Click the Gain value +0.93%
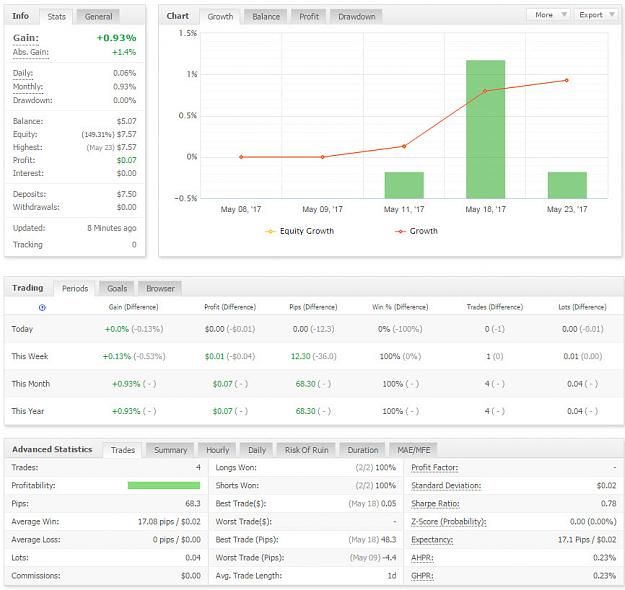Viewport: 625px width, 590px height. click(116, 38)
